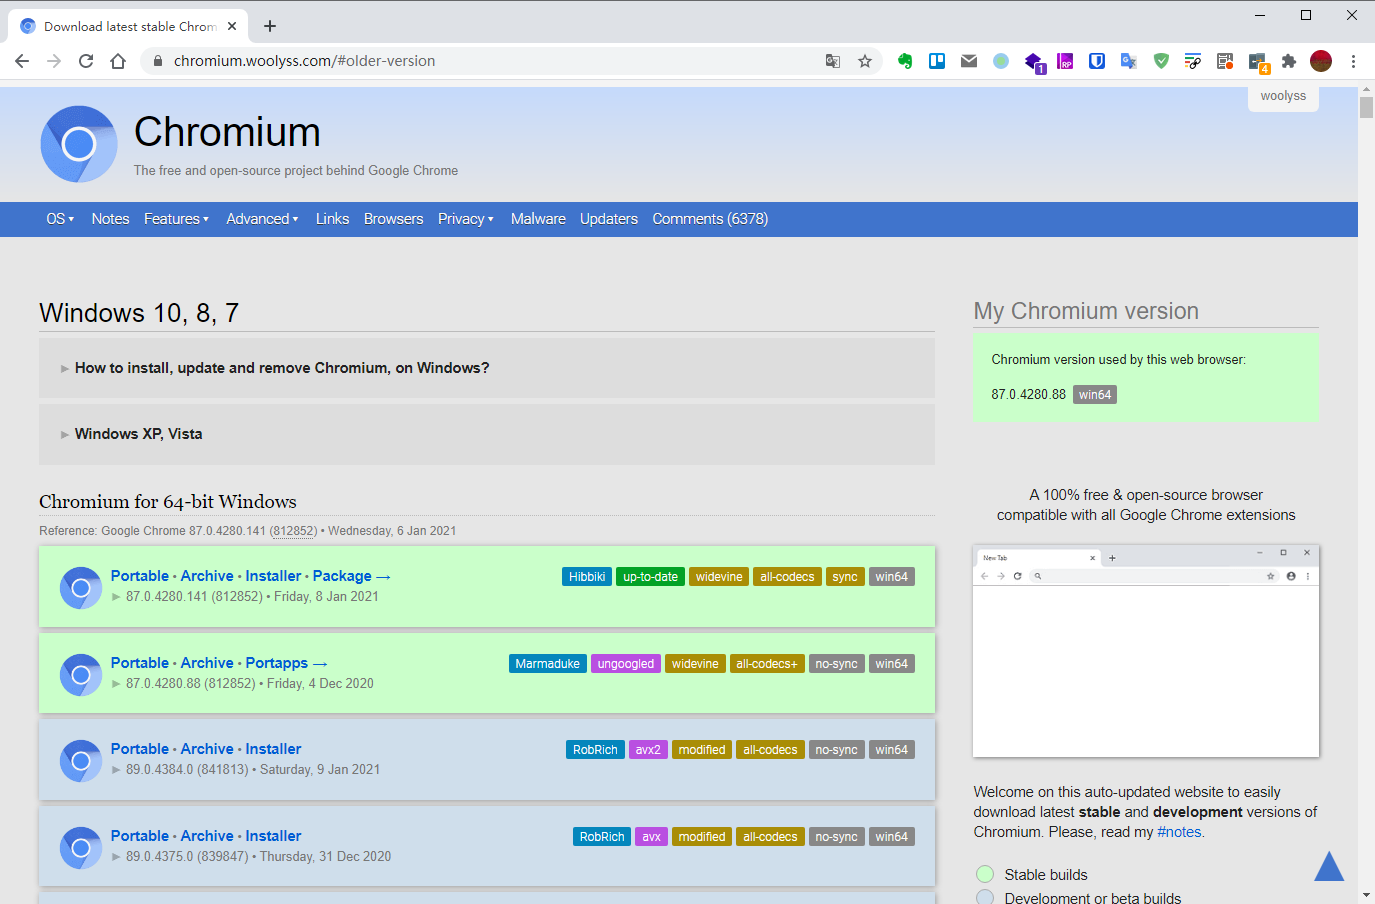Open the OS dropdown in navigation bar
The height and width of the screenshot is (904, 1375).
60,219
